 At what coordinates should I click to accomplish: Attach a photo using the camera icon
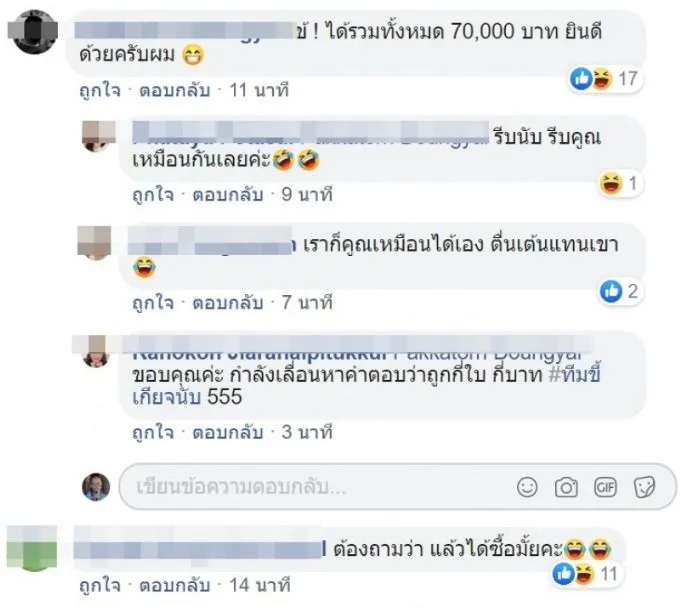[x=566, y=487]
